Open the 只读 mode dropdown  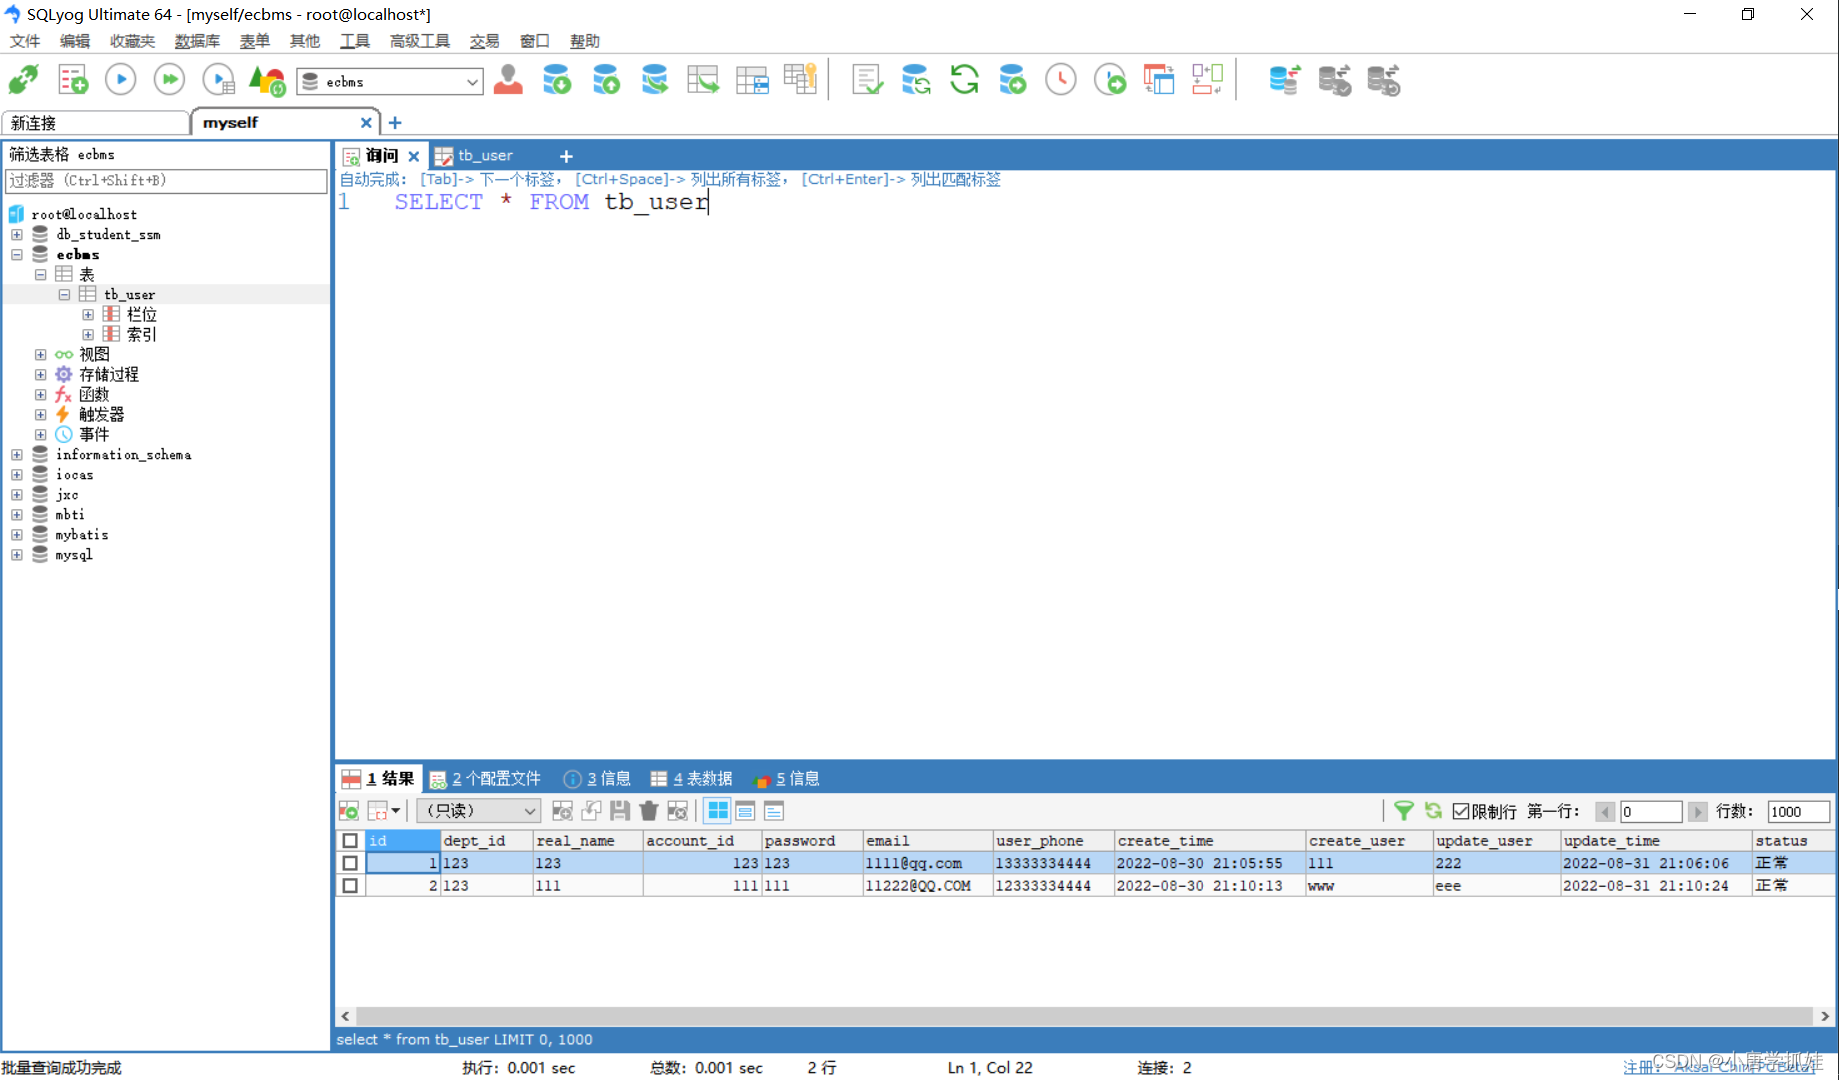[479, 811]
